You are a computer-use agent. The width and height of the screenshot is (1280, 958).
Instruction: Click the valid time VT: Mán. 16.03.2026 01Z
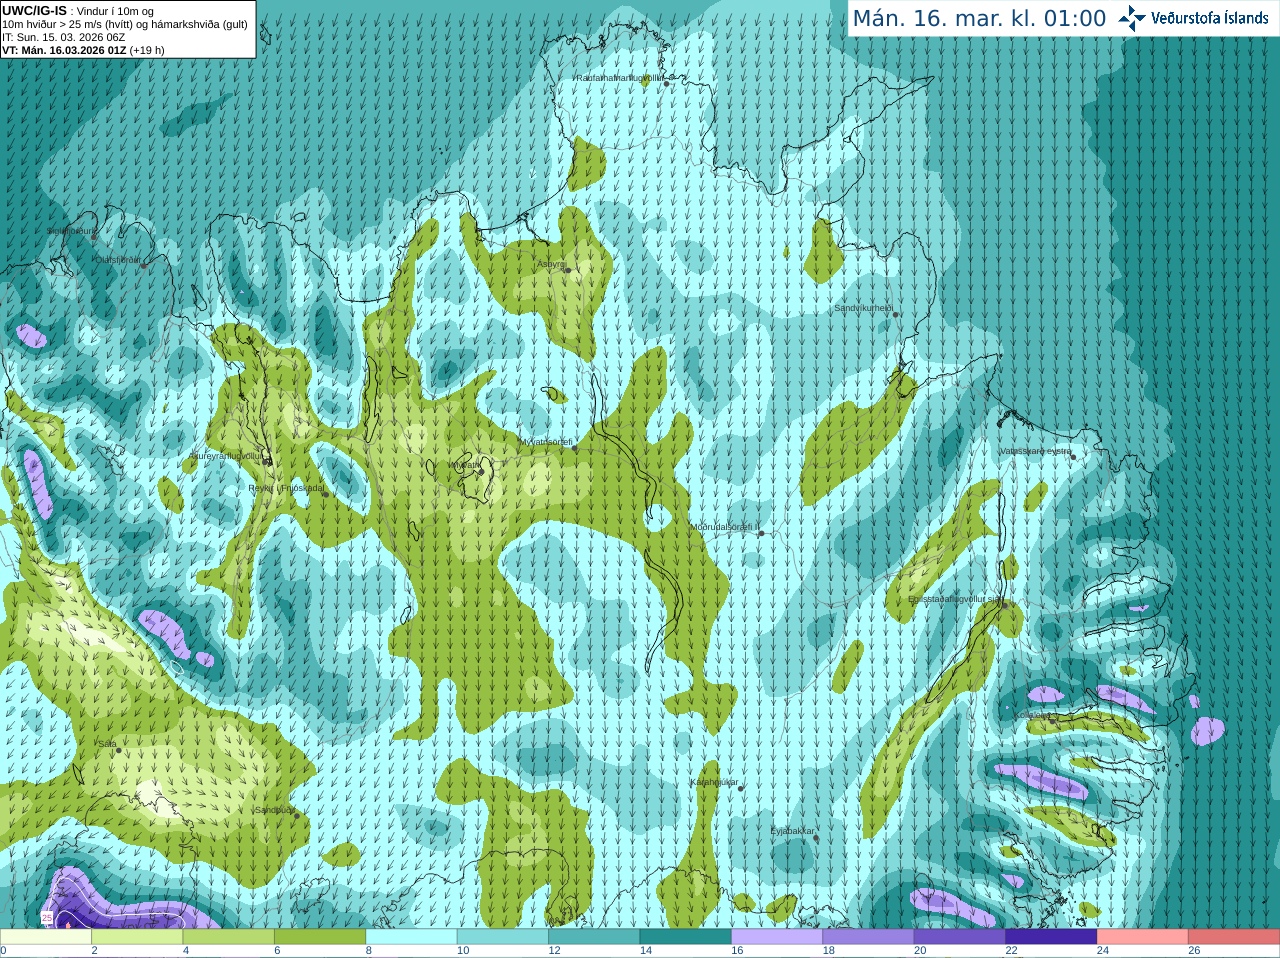pos(64,50)
